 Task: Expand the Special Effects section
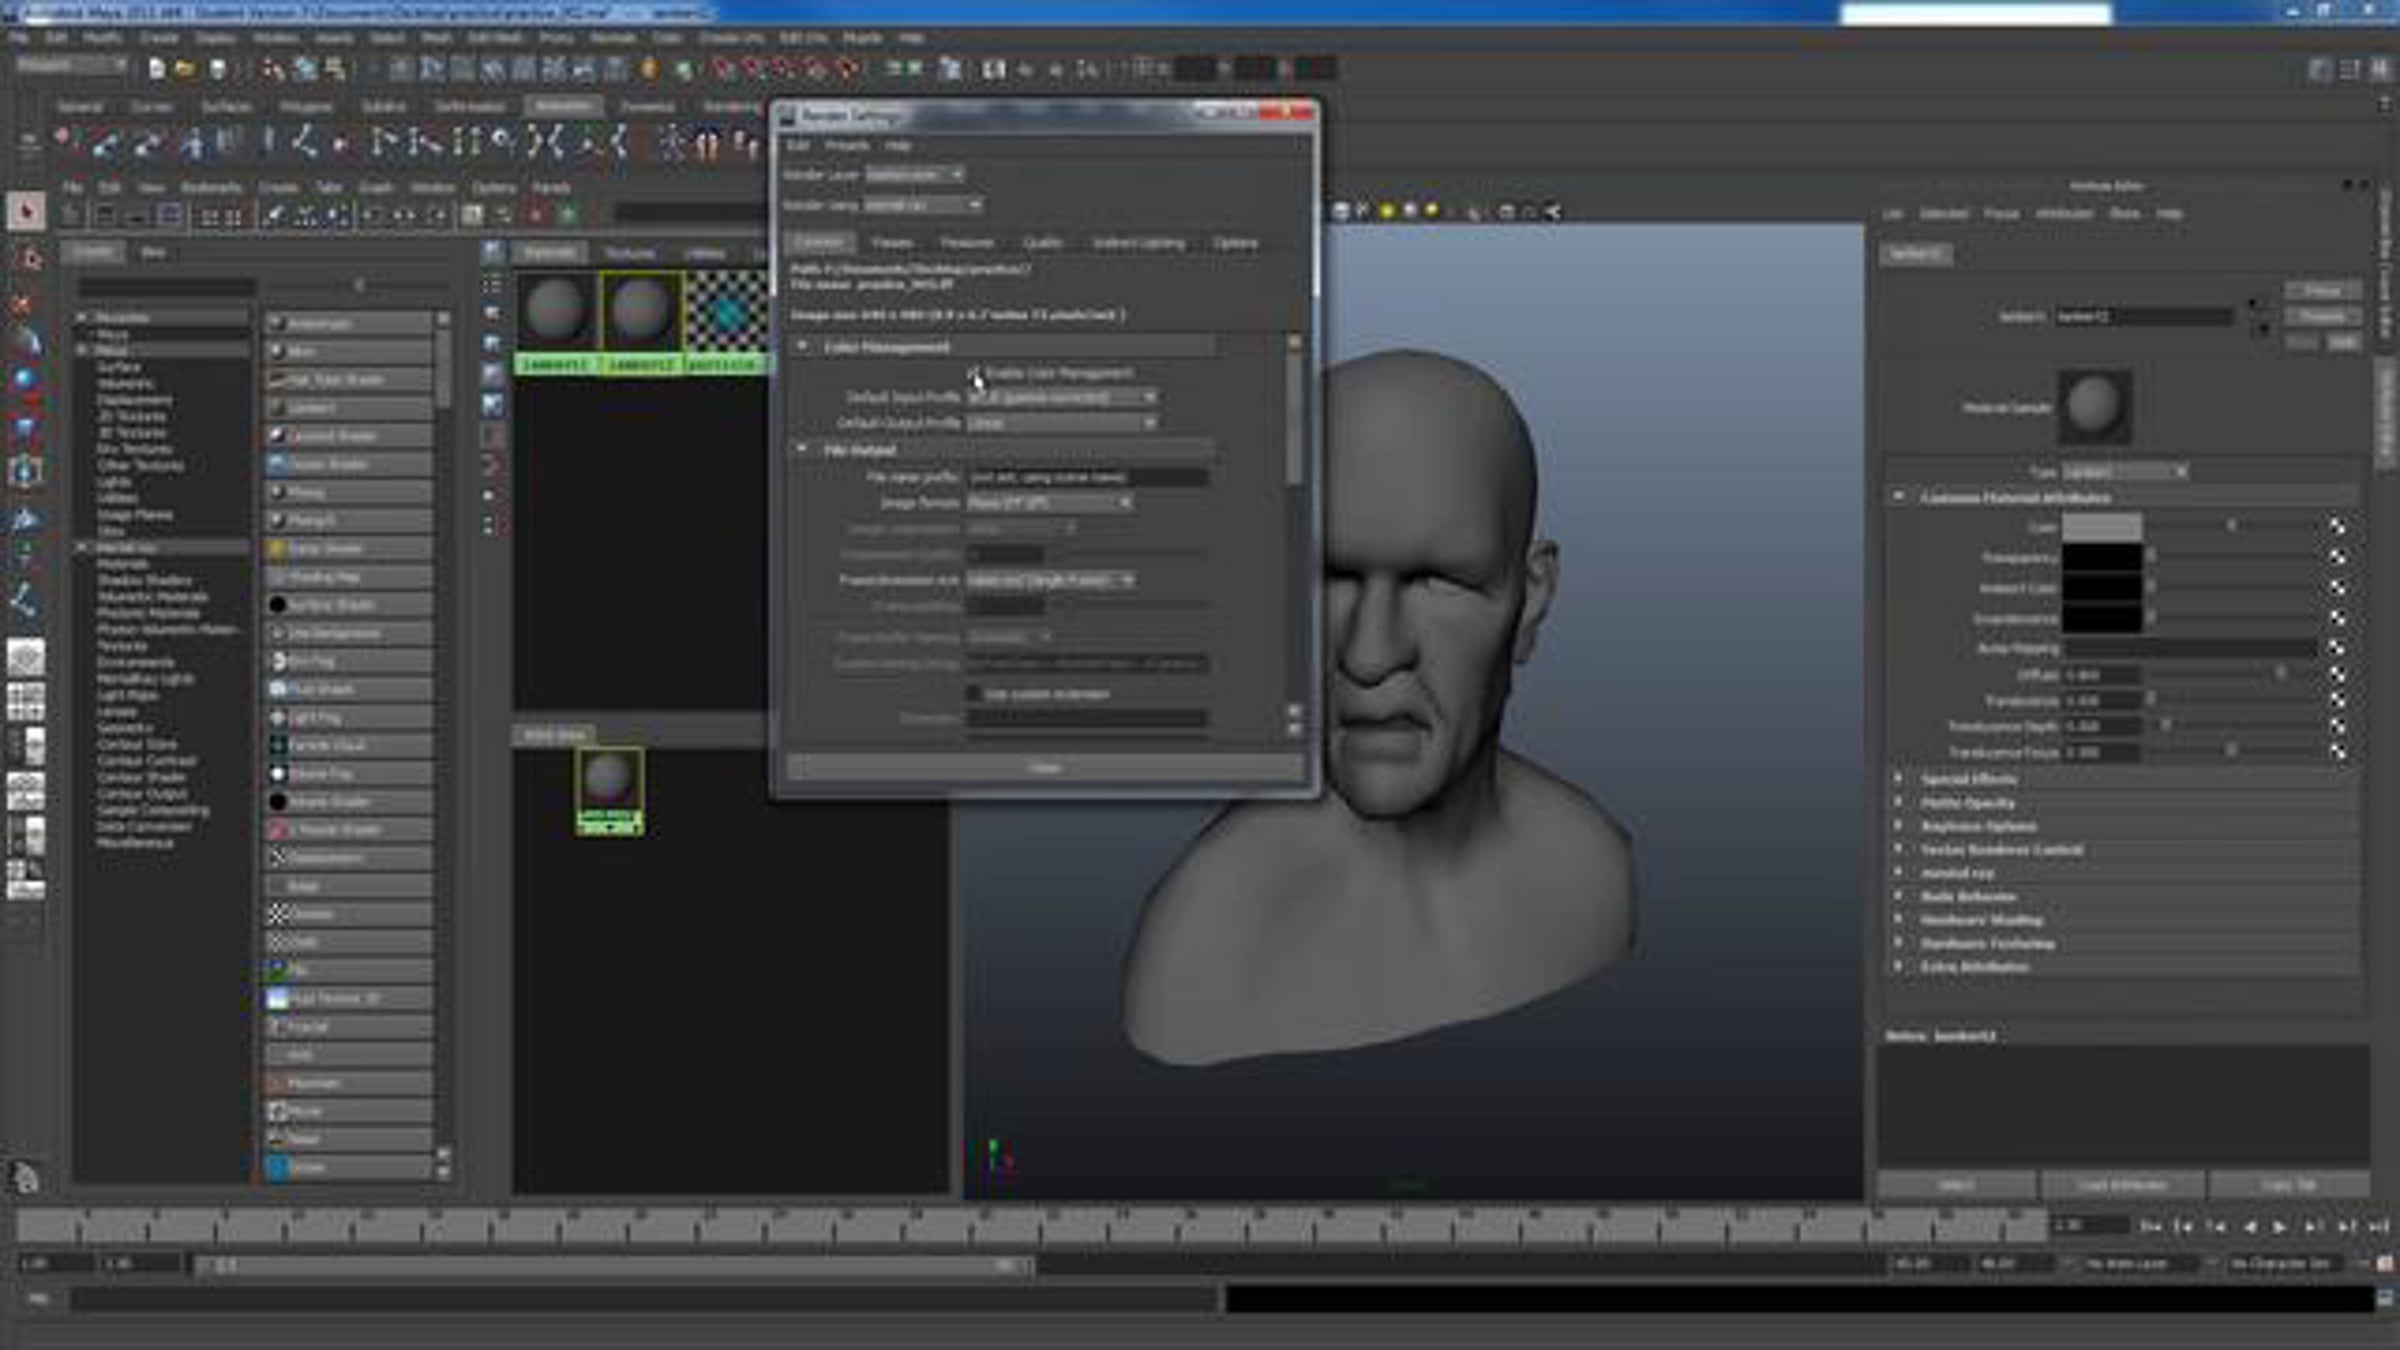click(x=1899, y=779)
